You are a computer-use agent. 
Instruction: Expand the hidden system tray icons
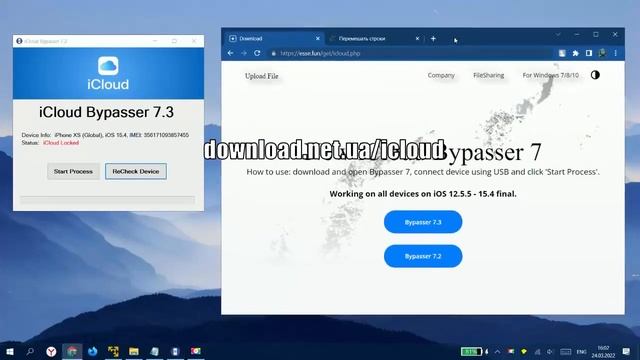tap(498, 351)
